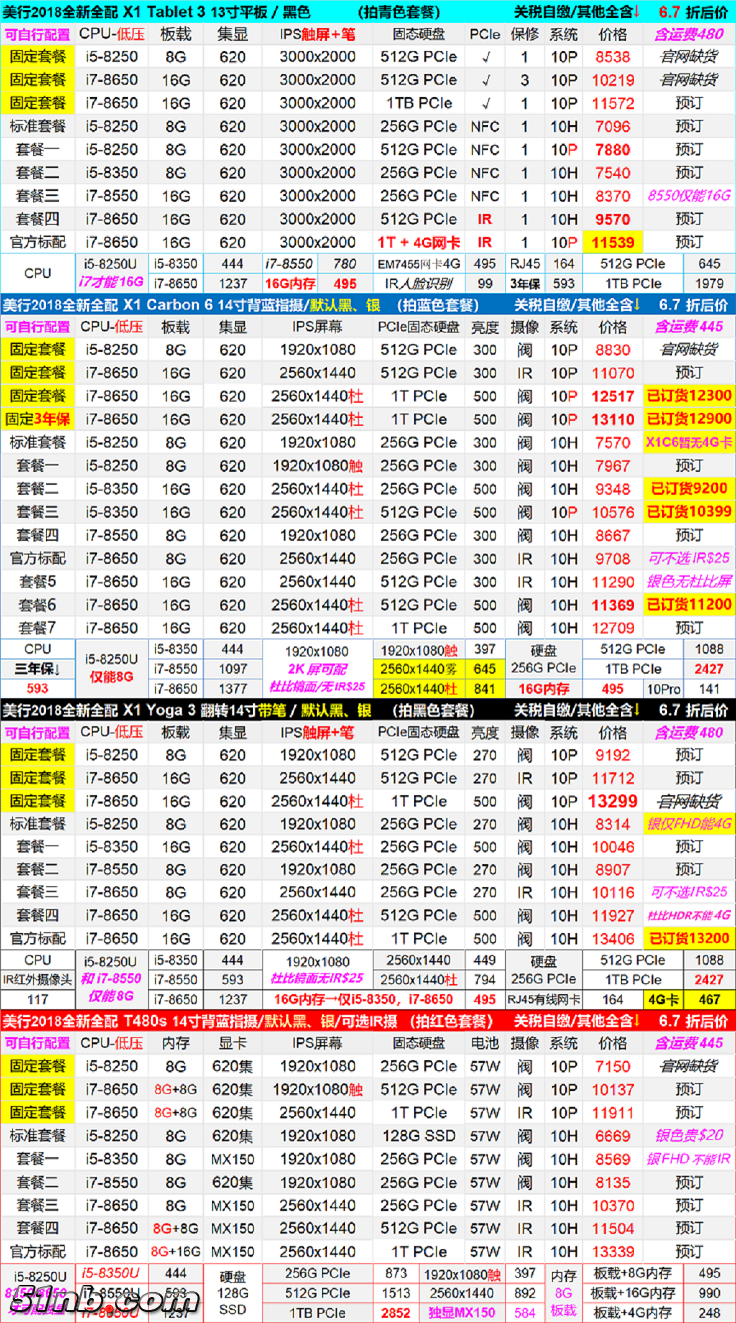Screen dimensions: 736x1323
Task: Click the 2K 屏可配 note
Action: [319, 667]
